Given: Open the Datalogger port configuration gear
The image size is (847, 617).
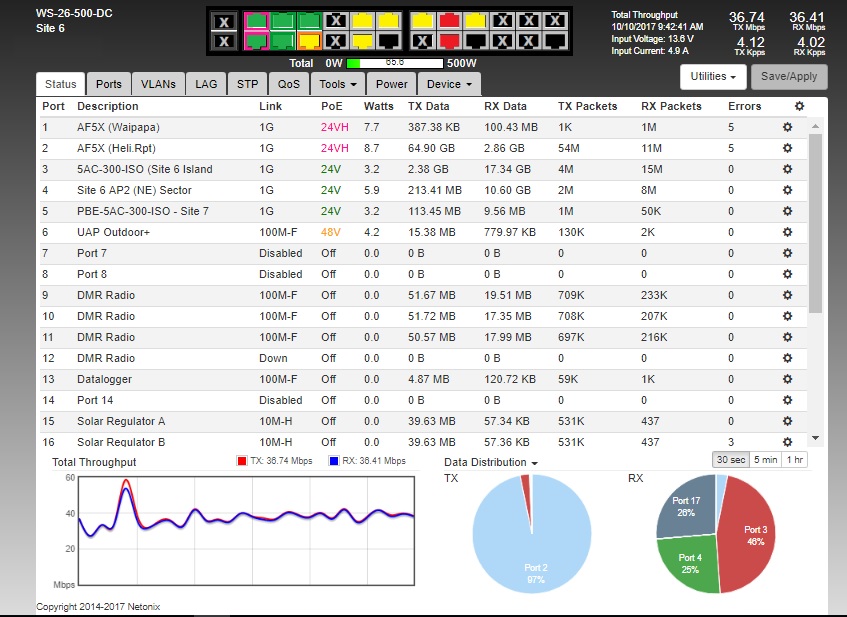Looking at the screenshot, I should coord(787,379).
